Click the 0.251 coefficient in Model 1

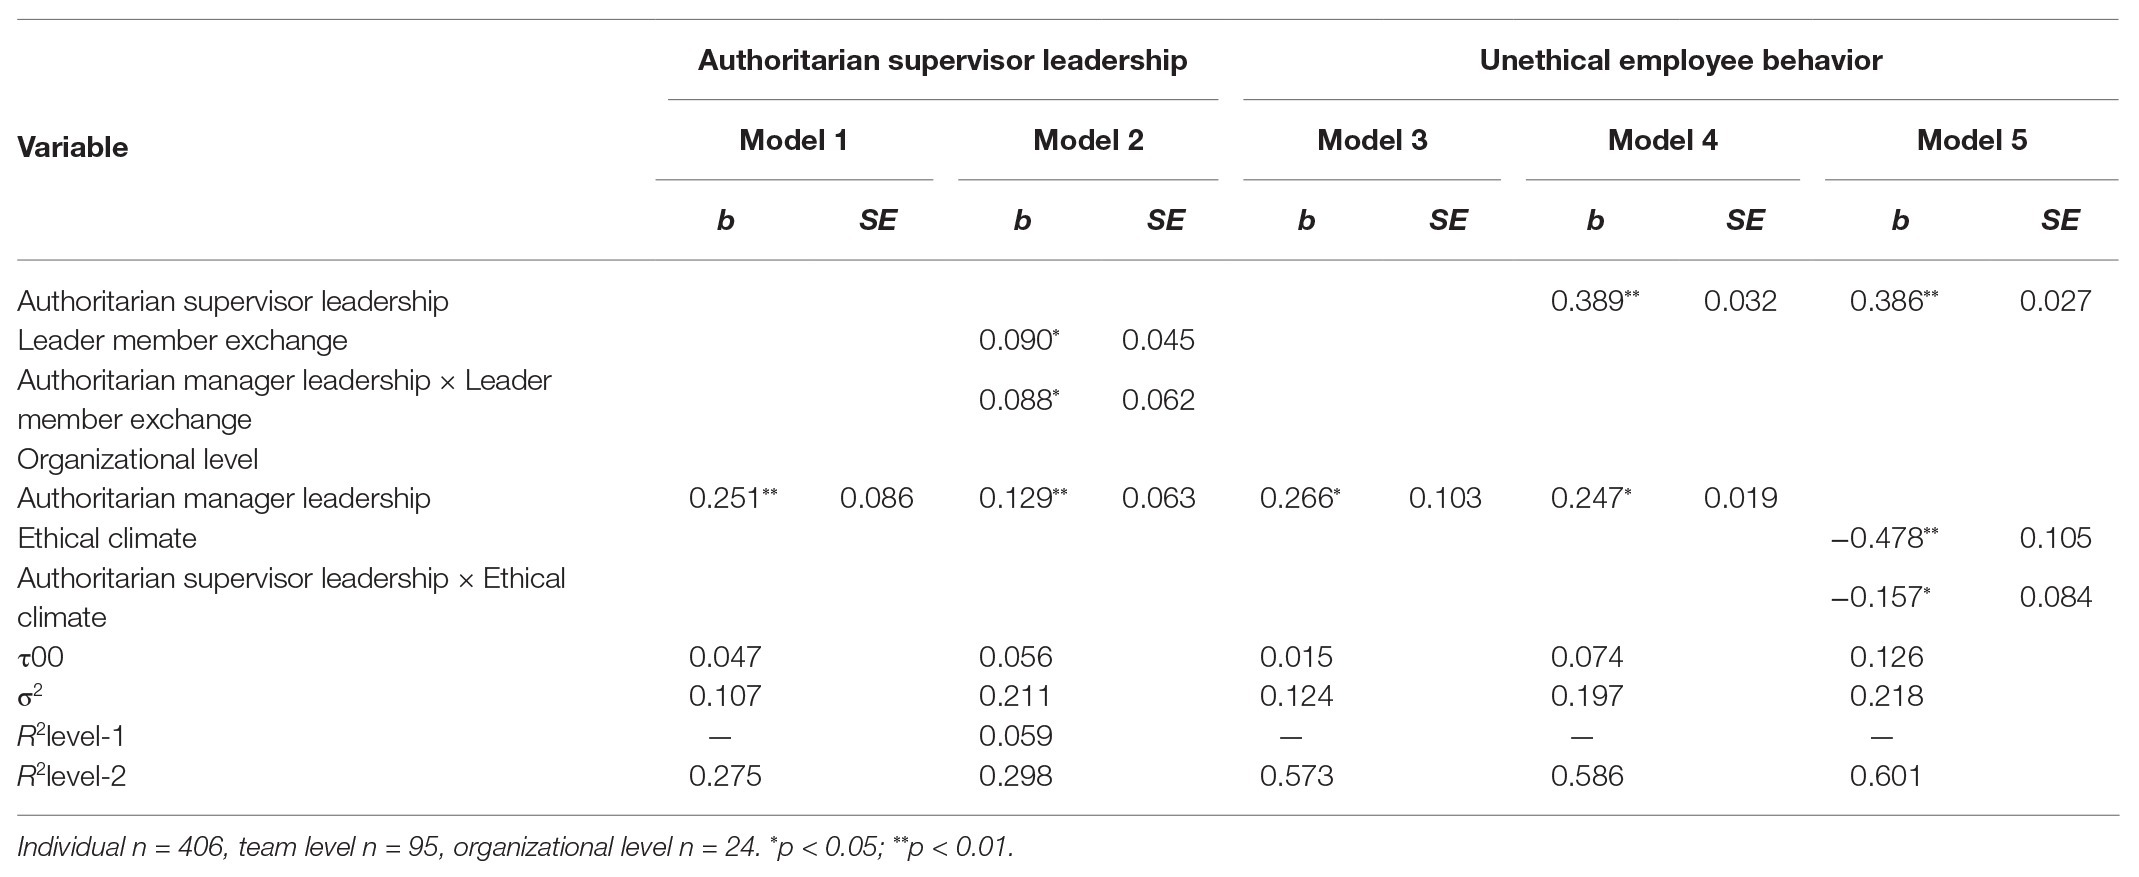coord(726,498)
